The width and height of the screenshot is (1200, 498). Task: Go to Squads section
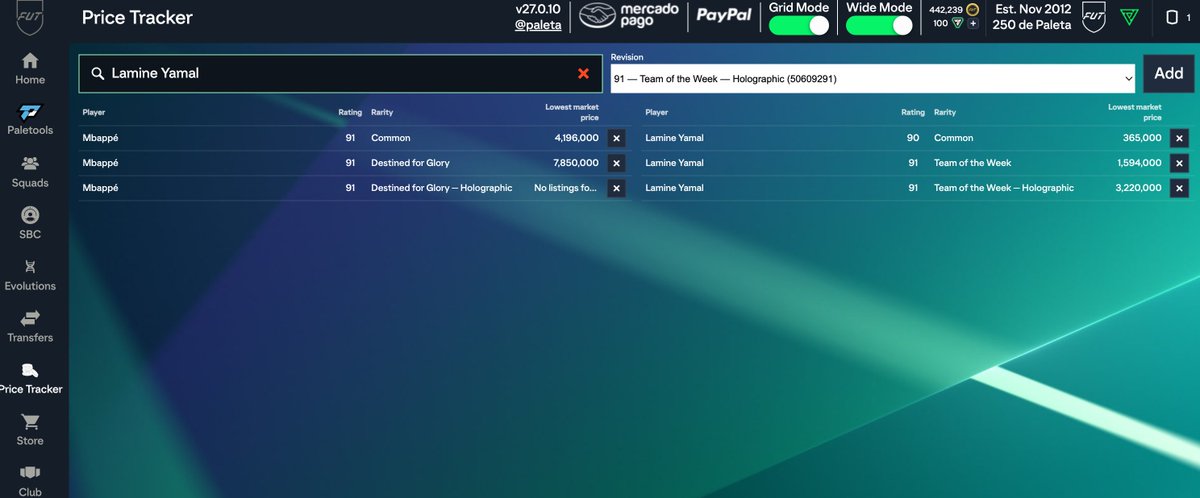(x=30, y=172)
